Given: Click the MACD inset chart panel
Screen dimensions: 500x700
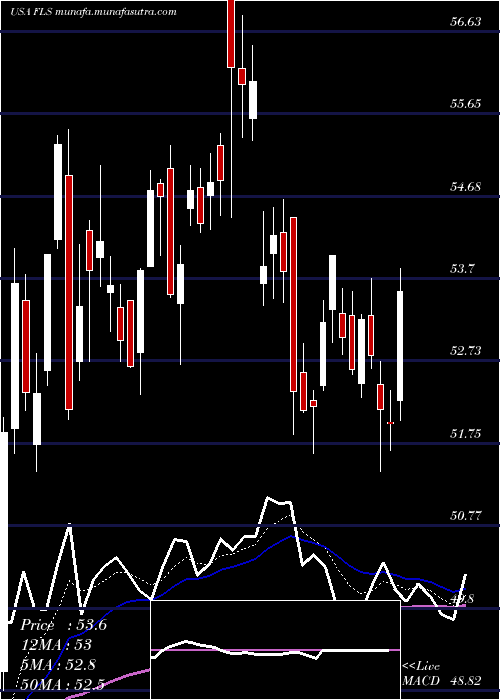Looking at the screenshot, I should point(275,650).
